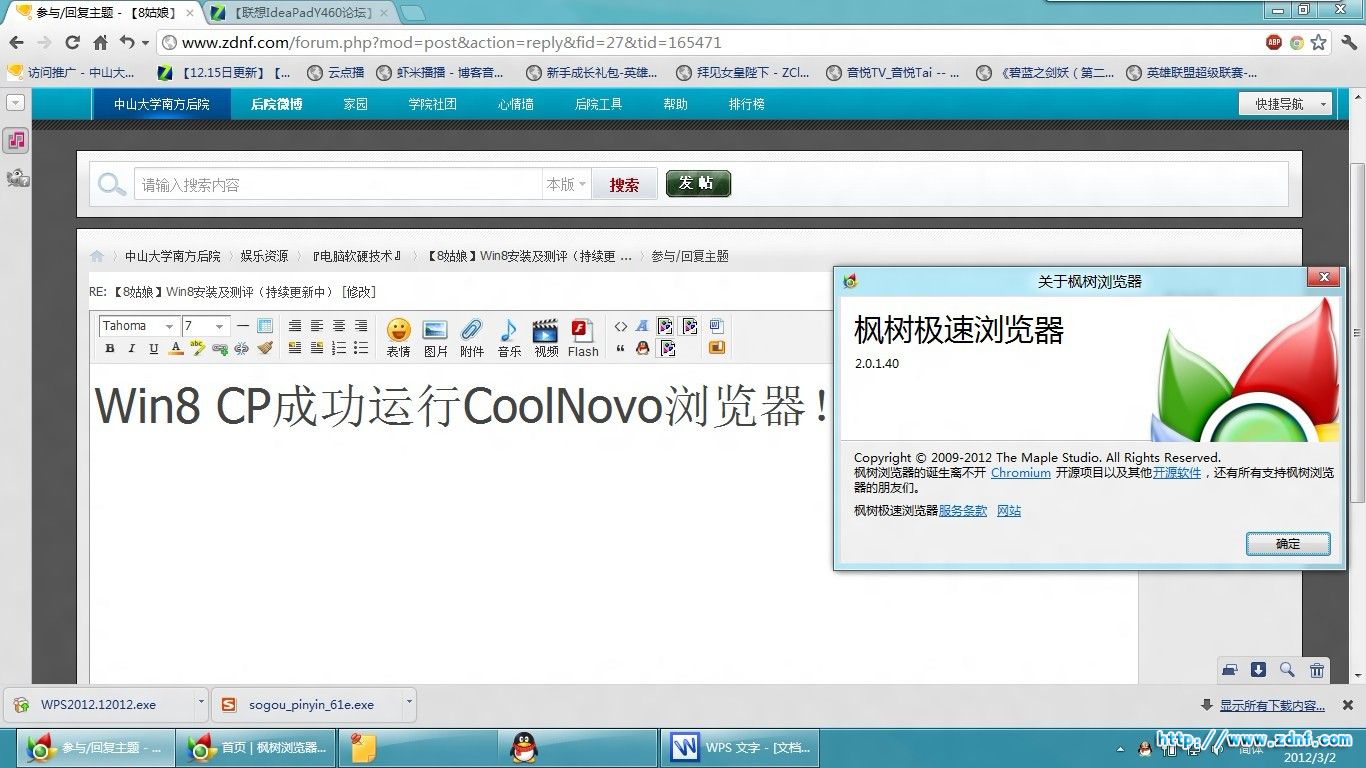Insert a table in the editor

point(265,326)
